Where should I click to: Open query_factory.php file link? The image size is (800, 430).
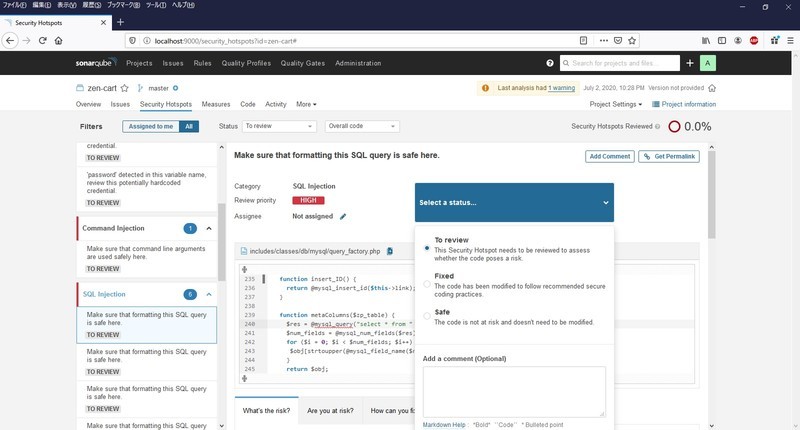click(x=315, y=251)
